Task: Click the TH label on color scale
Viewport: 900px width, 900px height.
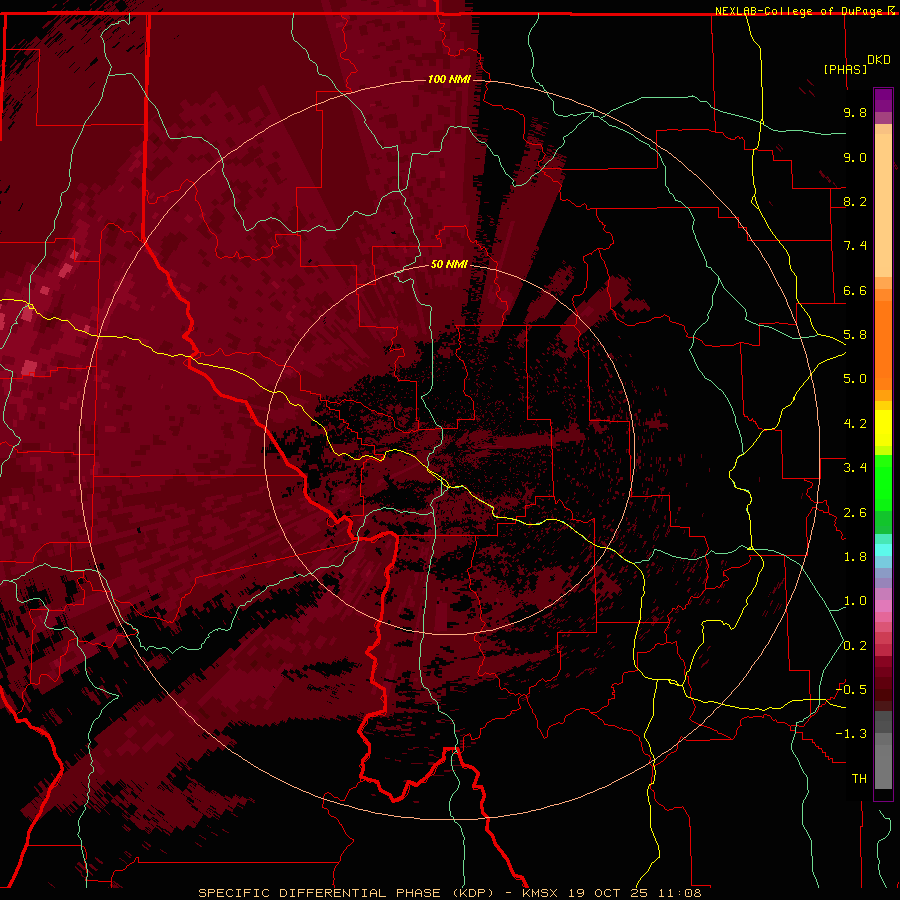Action: 859,779
